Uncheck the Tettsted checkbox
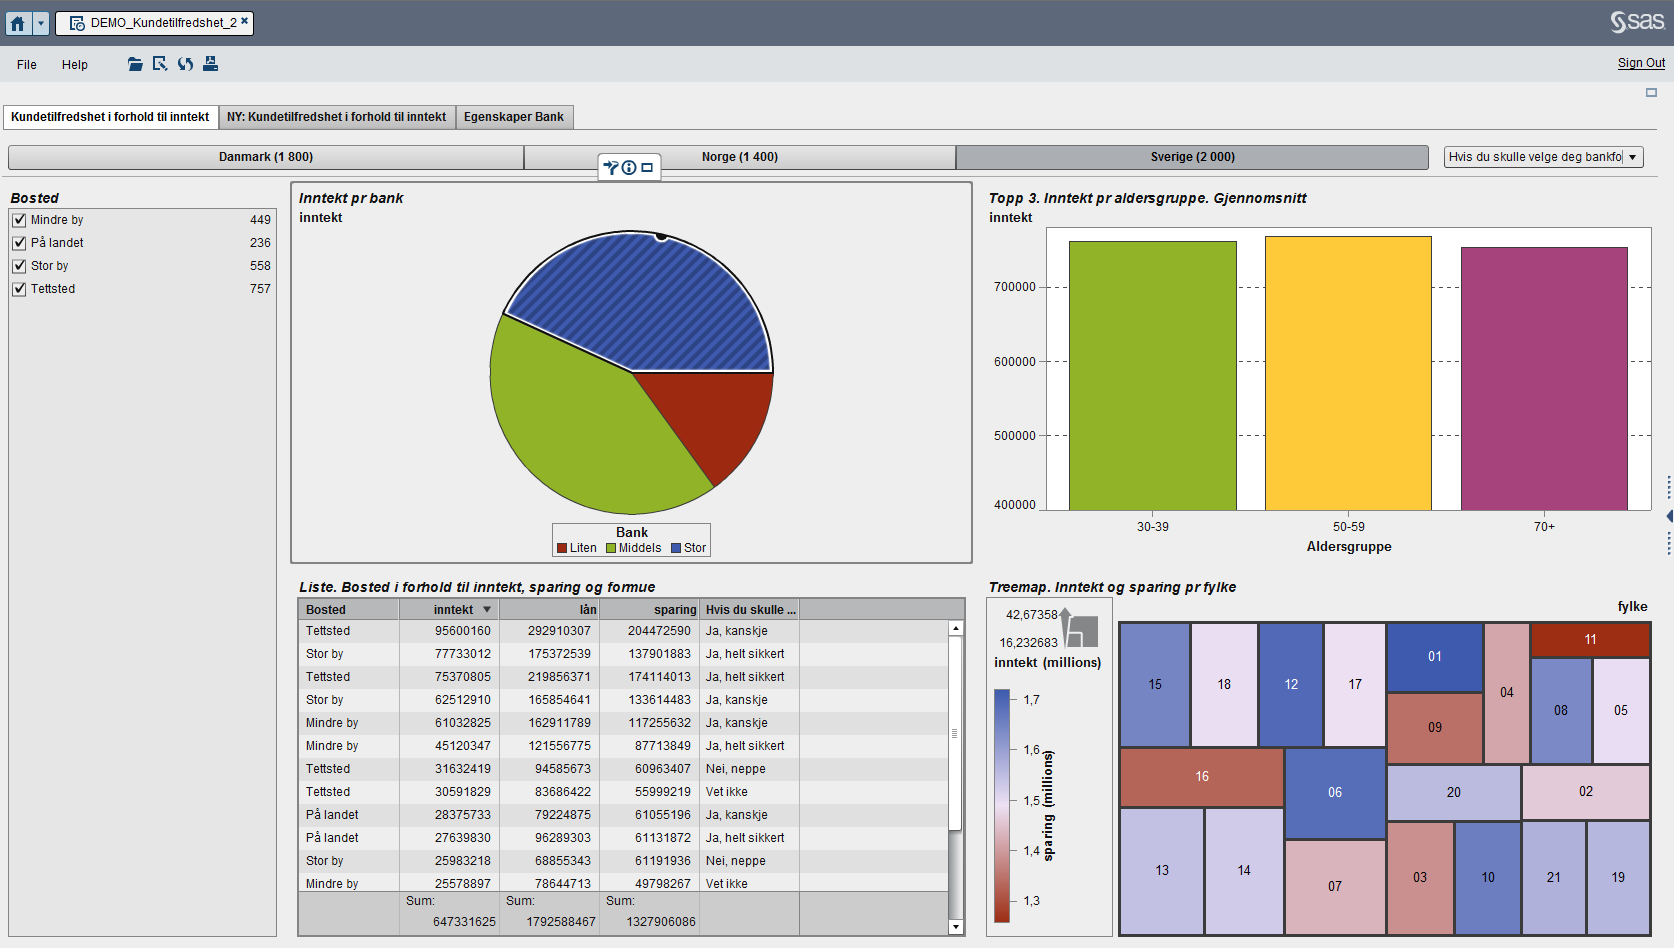Image resolution: width=1674 pixels, height=948 pixels. point(19,289)
